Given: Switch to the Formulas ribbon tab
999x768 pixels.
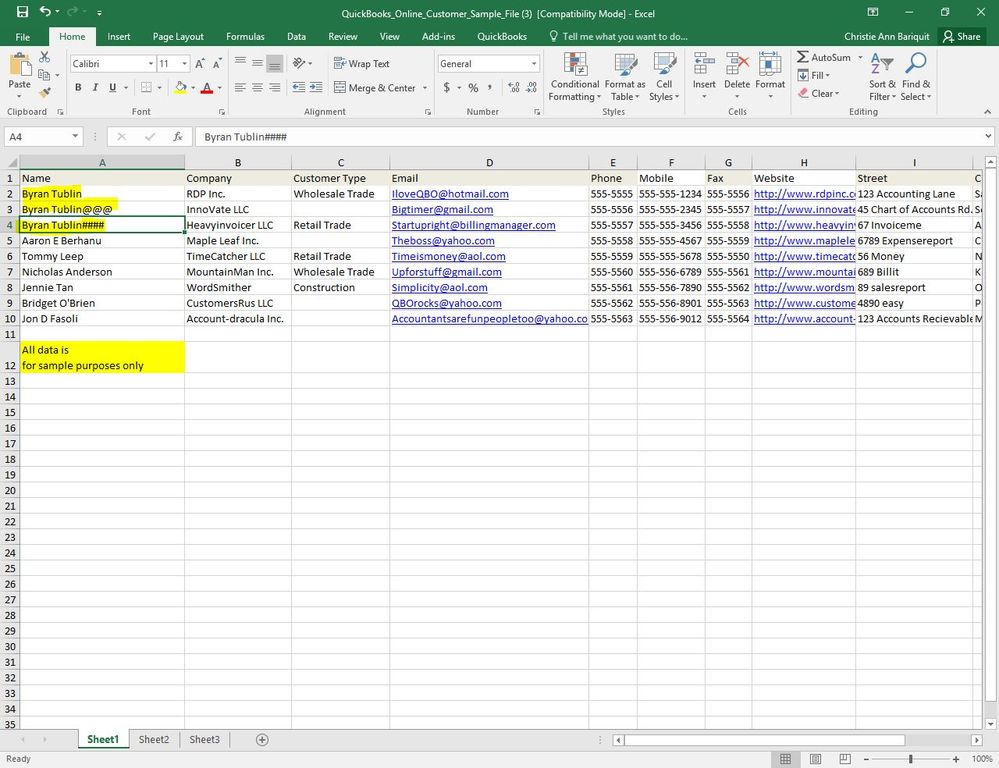Looking at the screenshot, I should tap(245, 36).
